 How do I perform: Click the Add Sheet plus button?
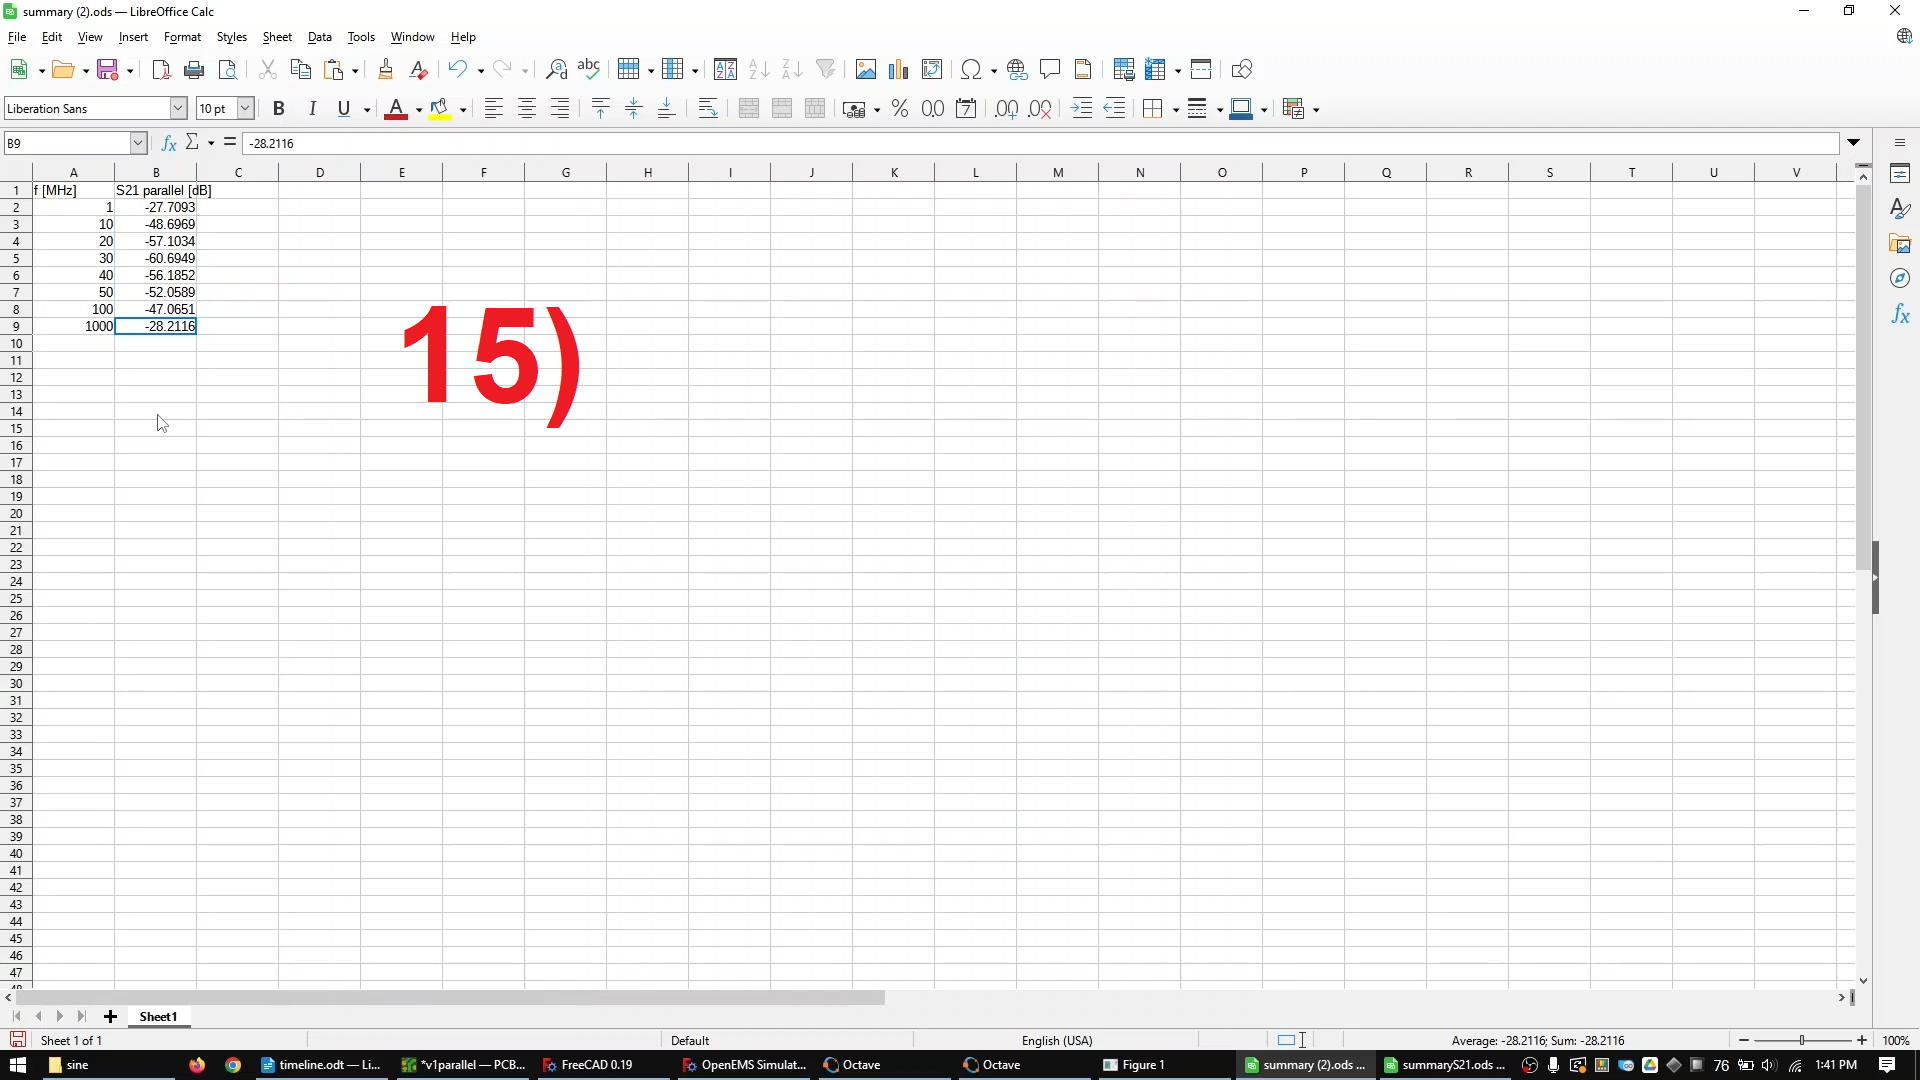(109, 1015)
